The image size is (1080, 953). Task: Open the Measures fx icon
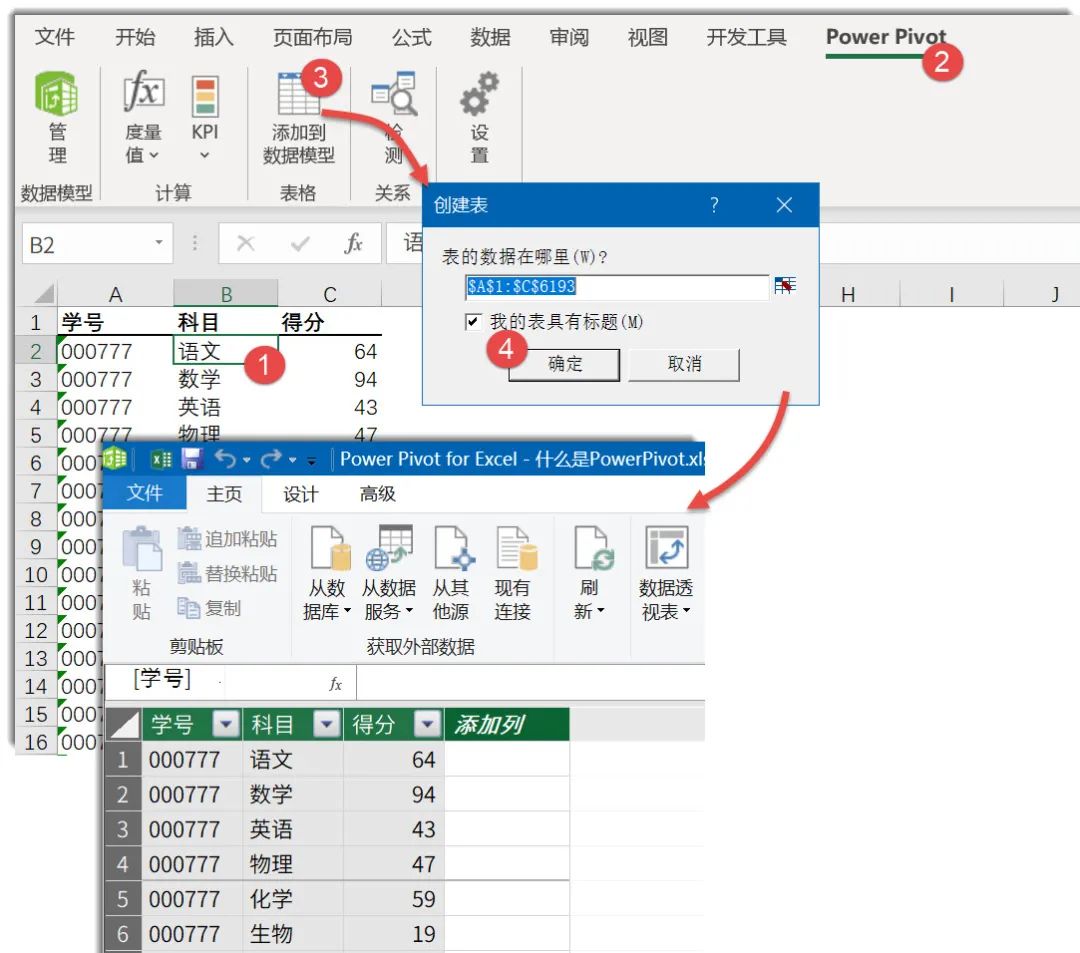[143, 92]
